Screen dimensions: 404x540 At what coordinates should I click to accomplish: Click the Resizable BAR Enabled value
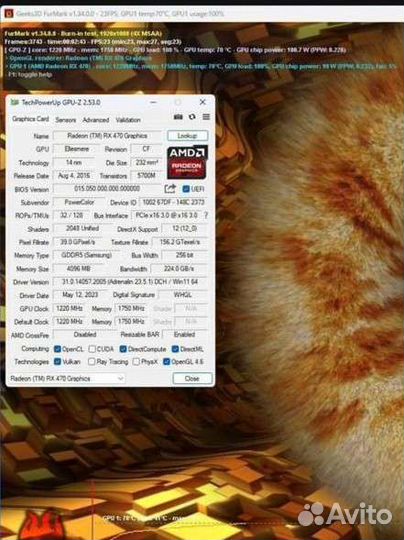click(x=185, y=335)
